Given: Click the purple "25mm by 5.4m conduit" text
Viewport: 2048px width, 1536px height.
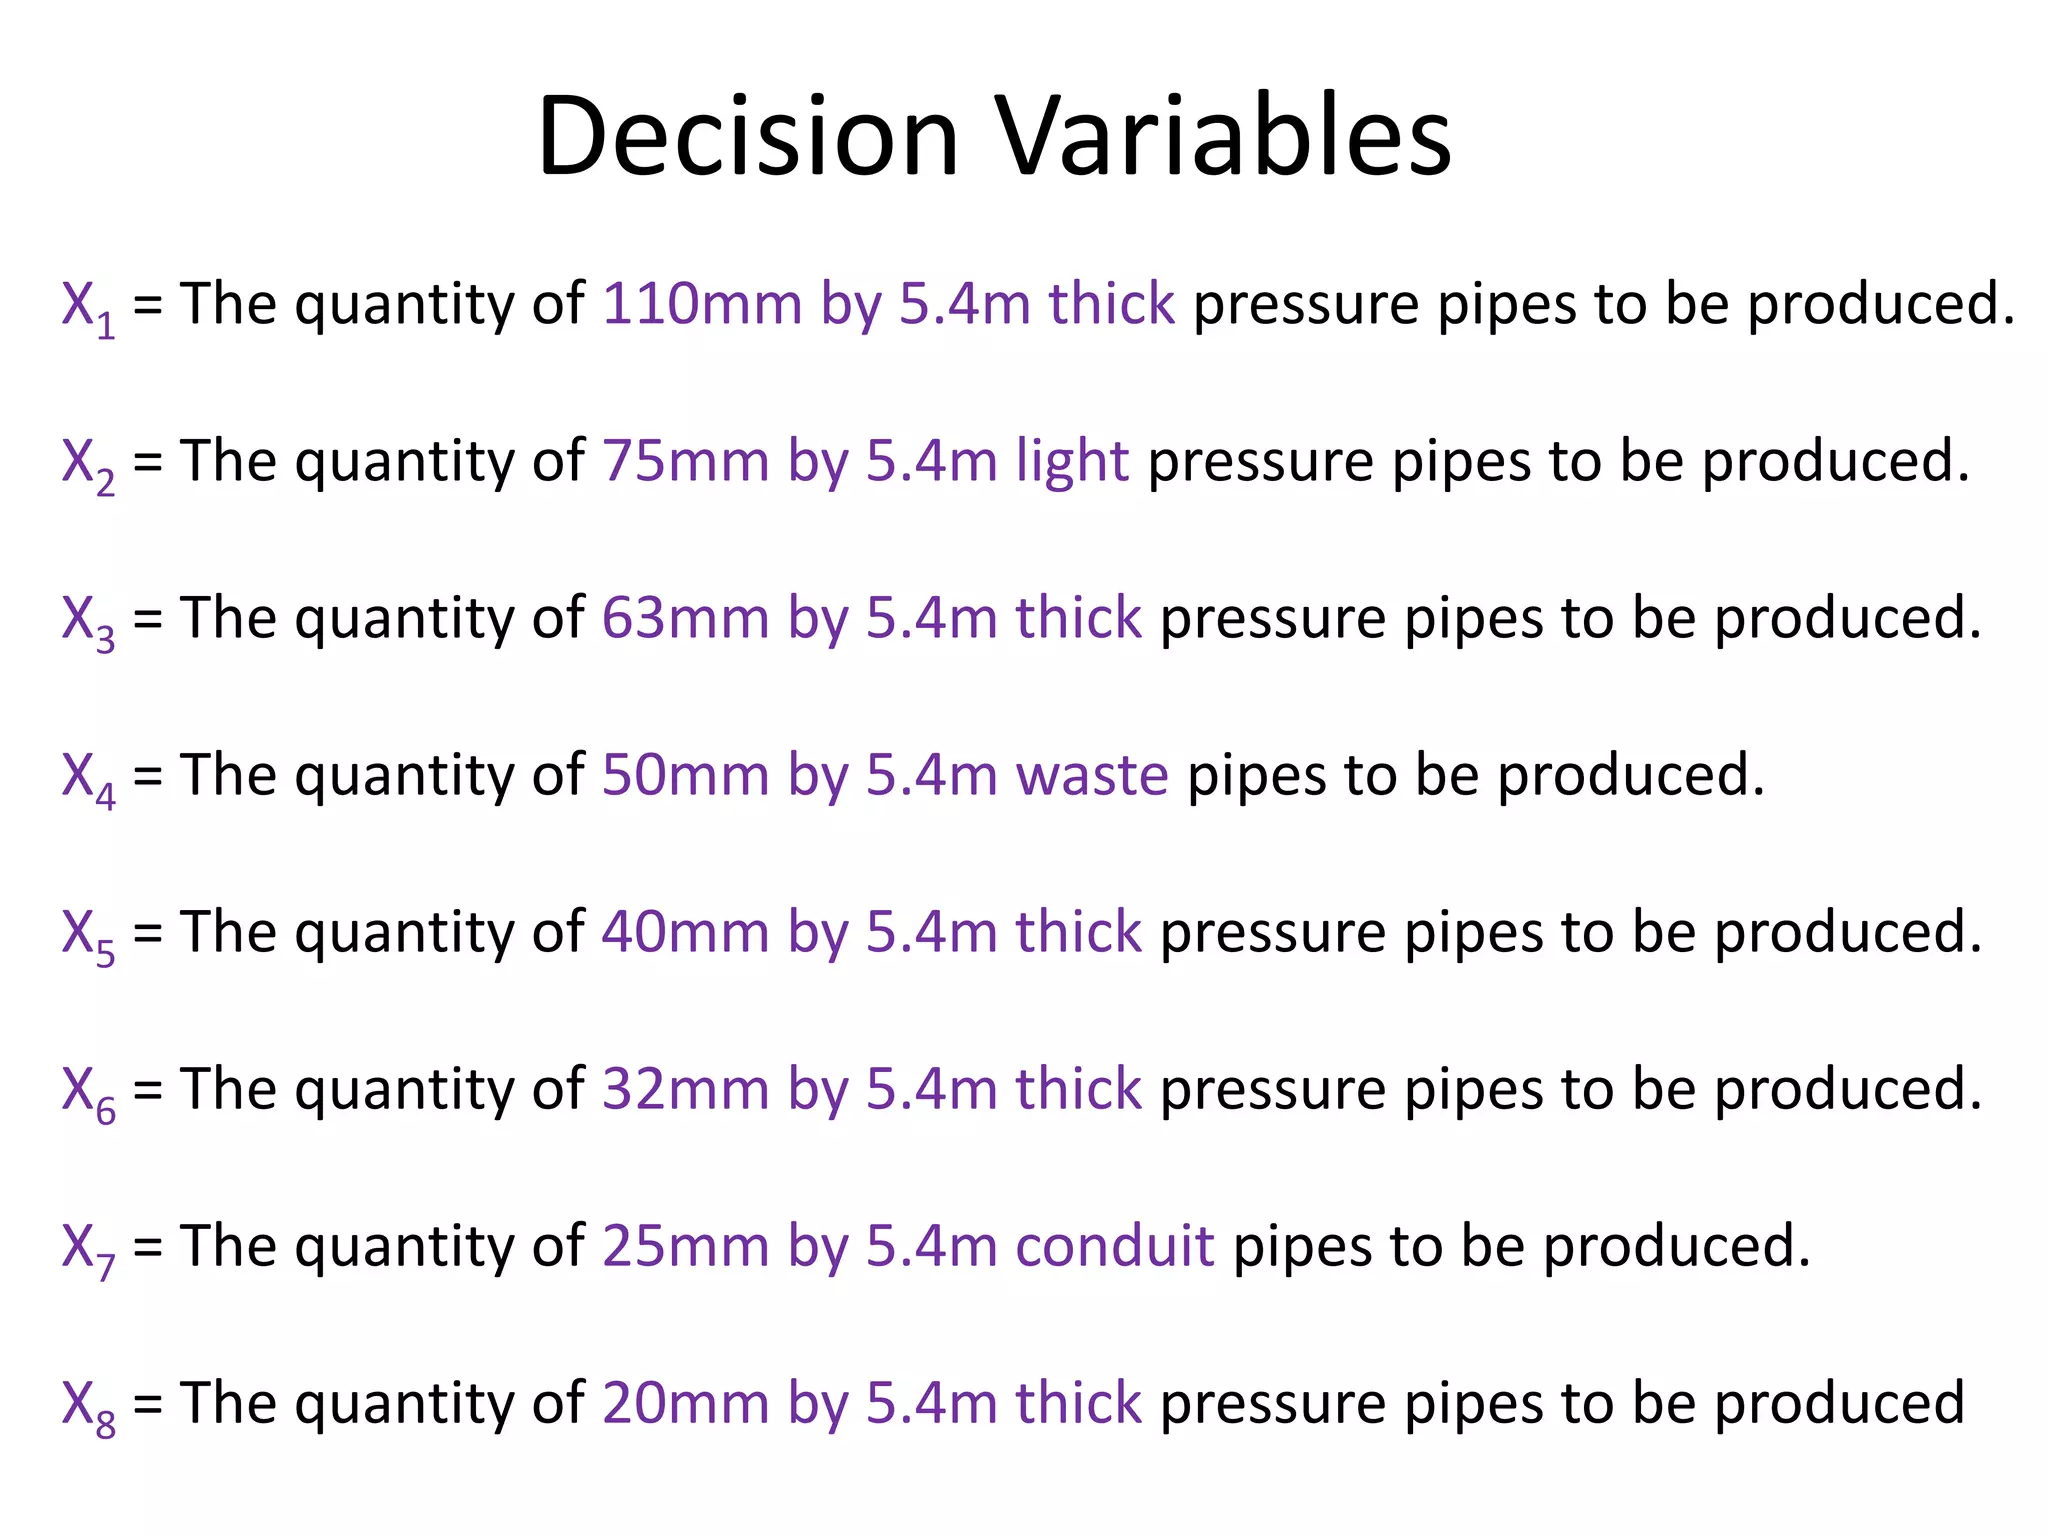Looking at the screenshot, I should coord(908,1245).
